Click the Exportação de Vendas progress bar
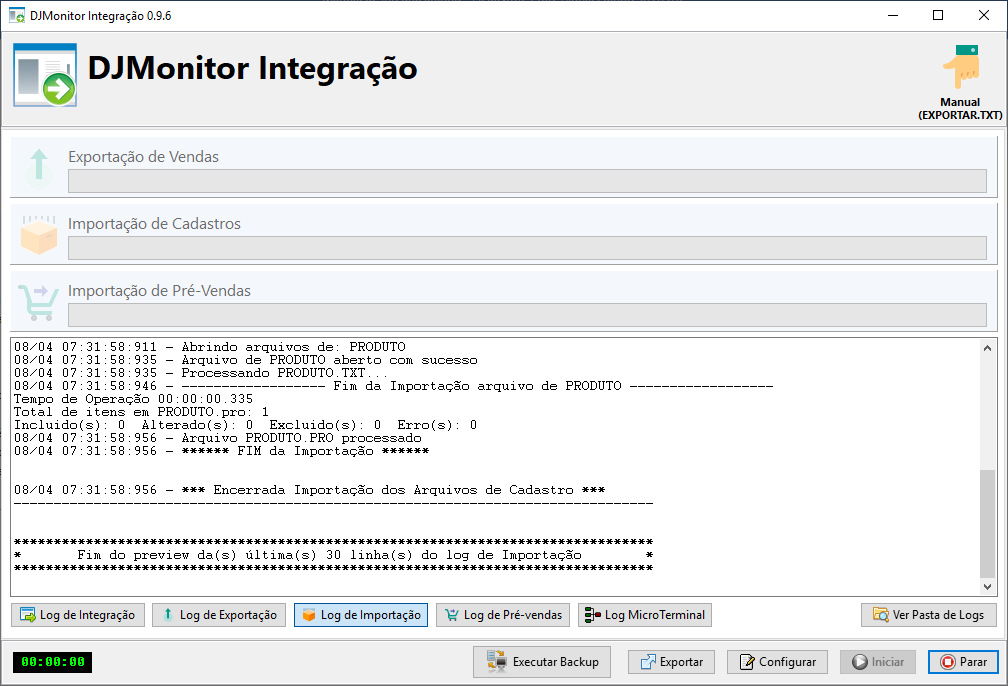Image resolution: width=1008 pixels, height=686 pixels. [527, 181]
